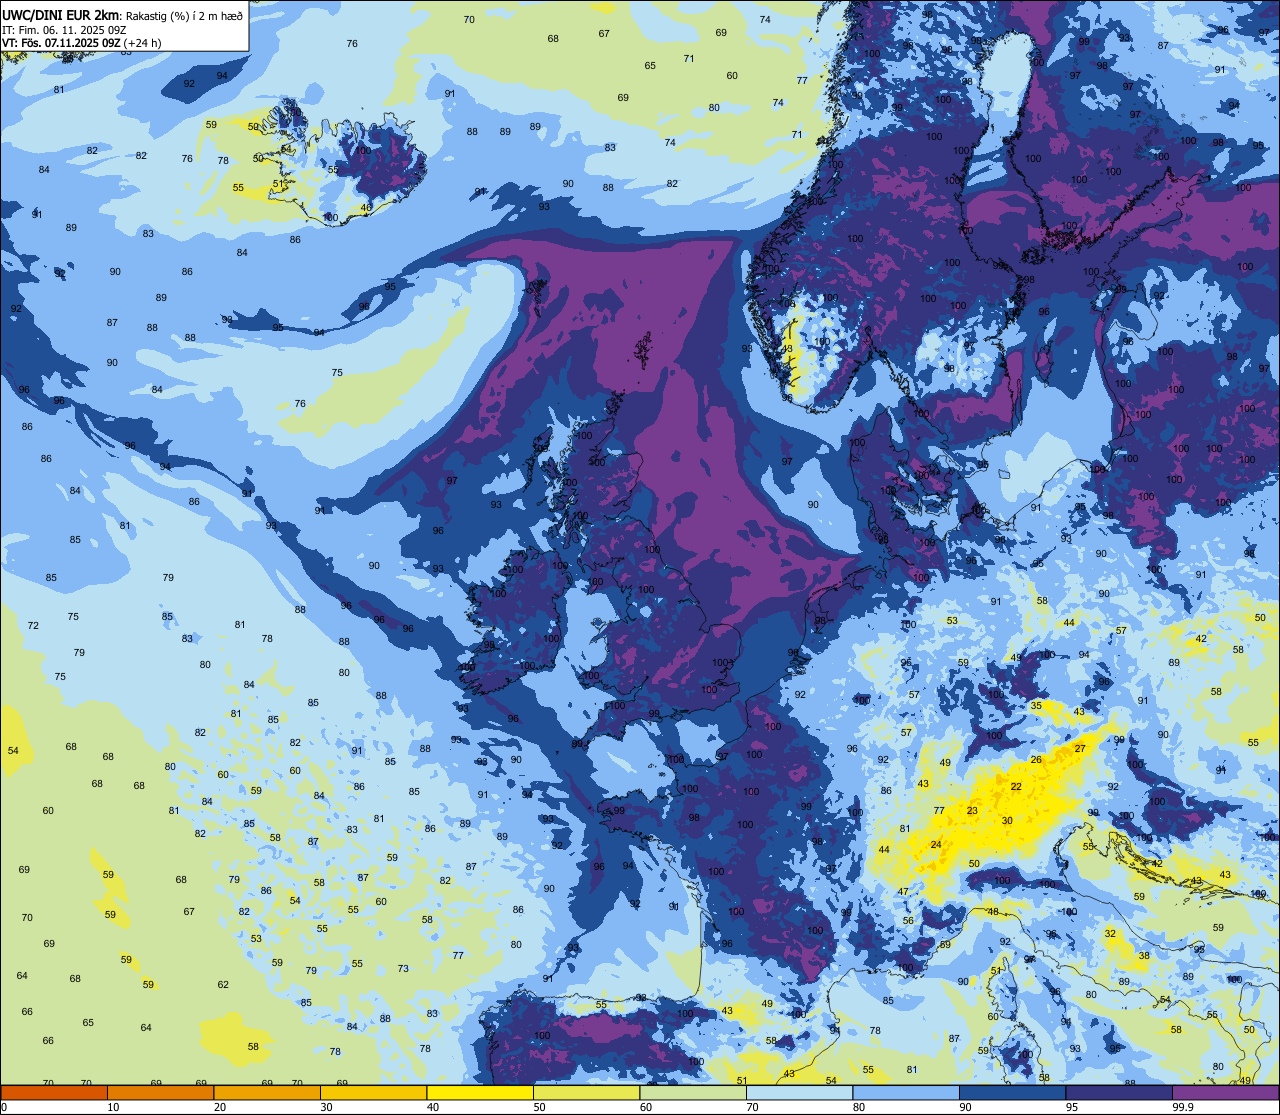Click the 20–30 amber legend segment
Viewport: 1280px width, 1115px height.
point(267,1092)
